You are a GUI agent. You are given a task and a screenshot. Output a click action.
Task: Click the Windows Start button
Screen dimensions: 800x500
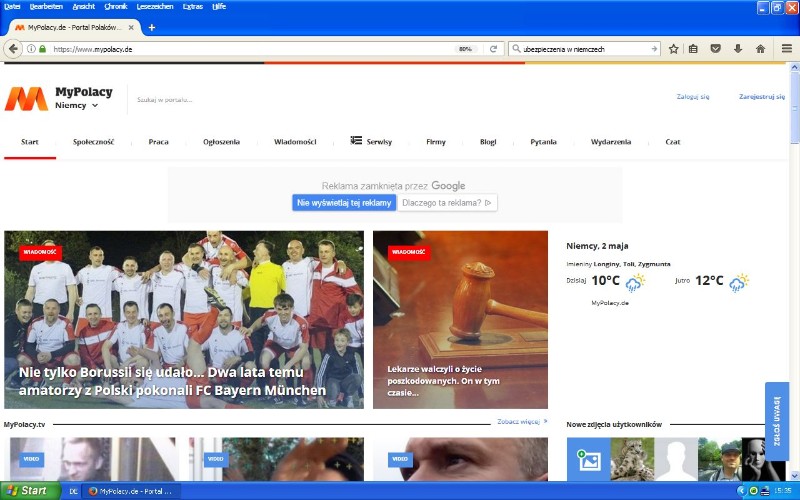28,490
